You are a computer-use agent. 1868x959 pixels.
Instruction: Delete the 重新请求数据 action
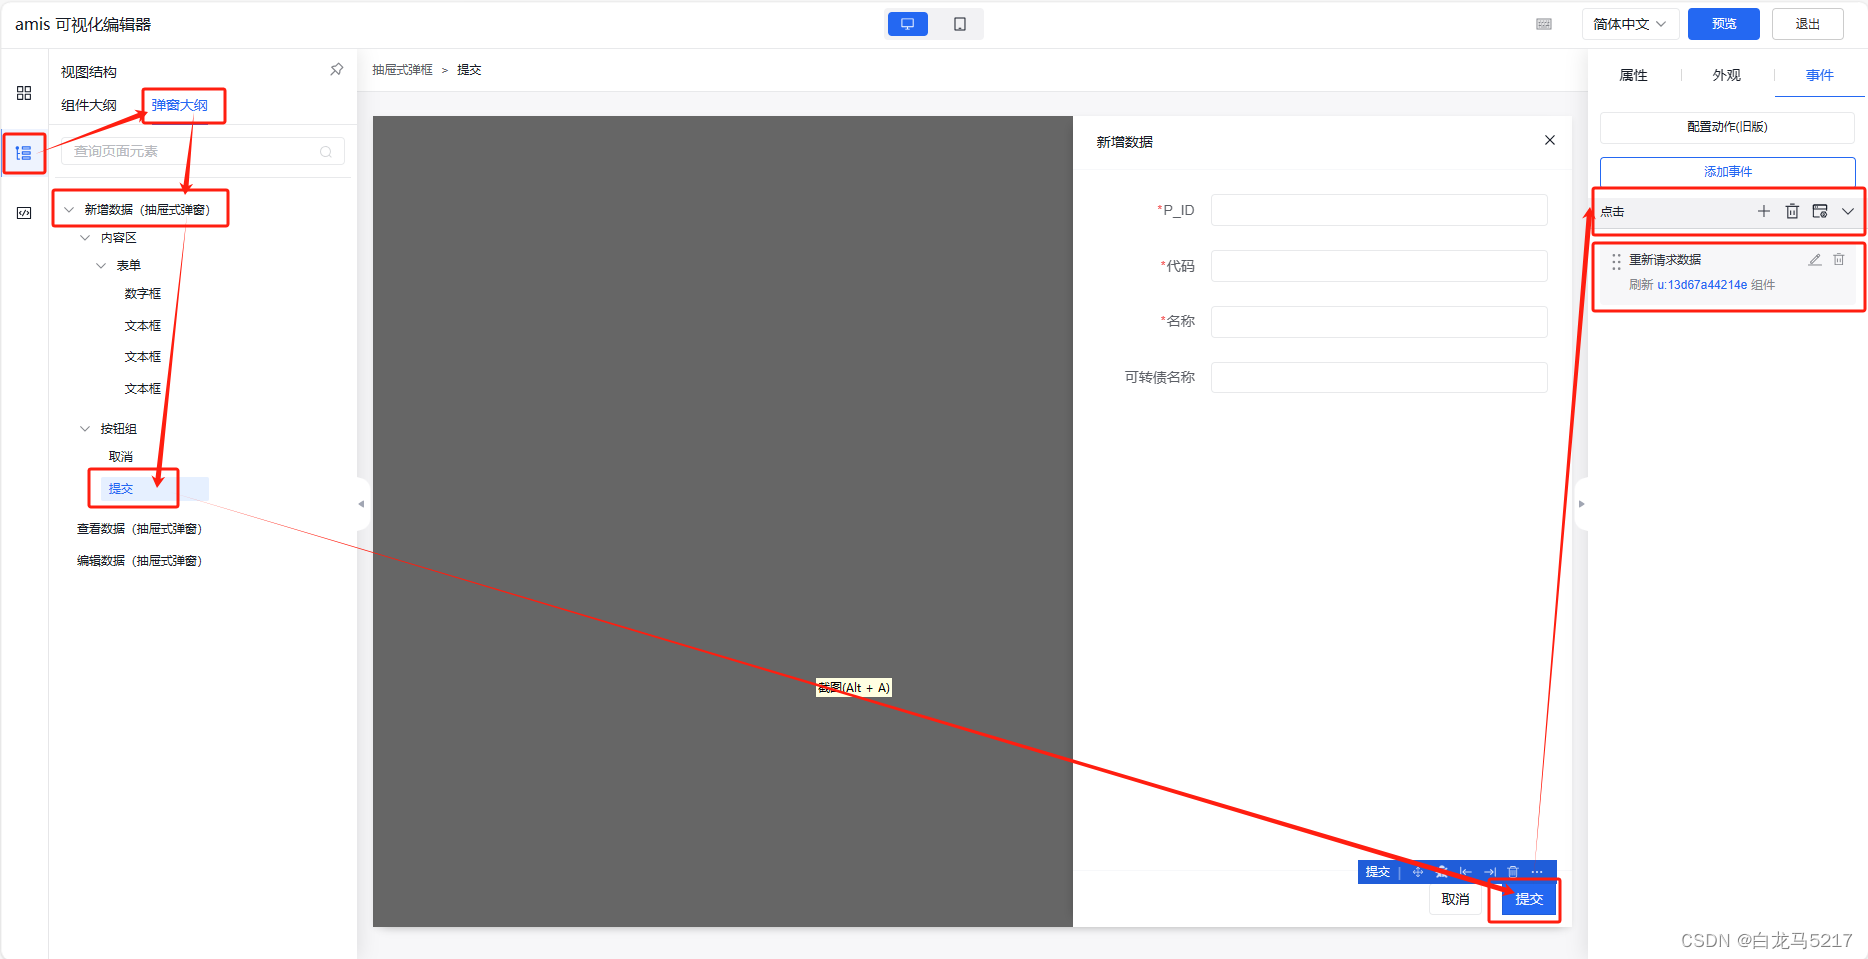1839,259
